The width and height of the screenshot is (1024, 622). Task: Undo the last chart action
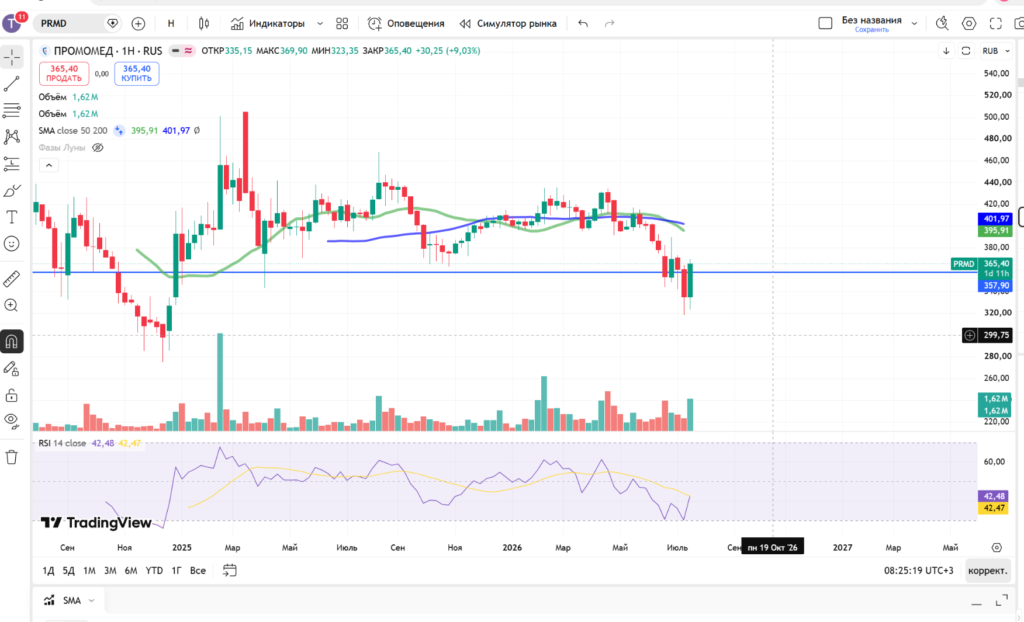[583, 24]
